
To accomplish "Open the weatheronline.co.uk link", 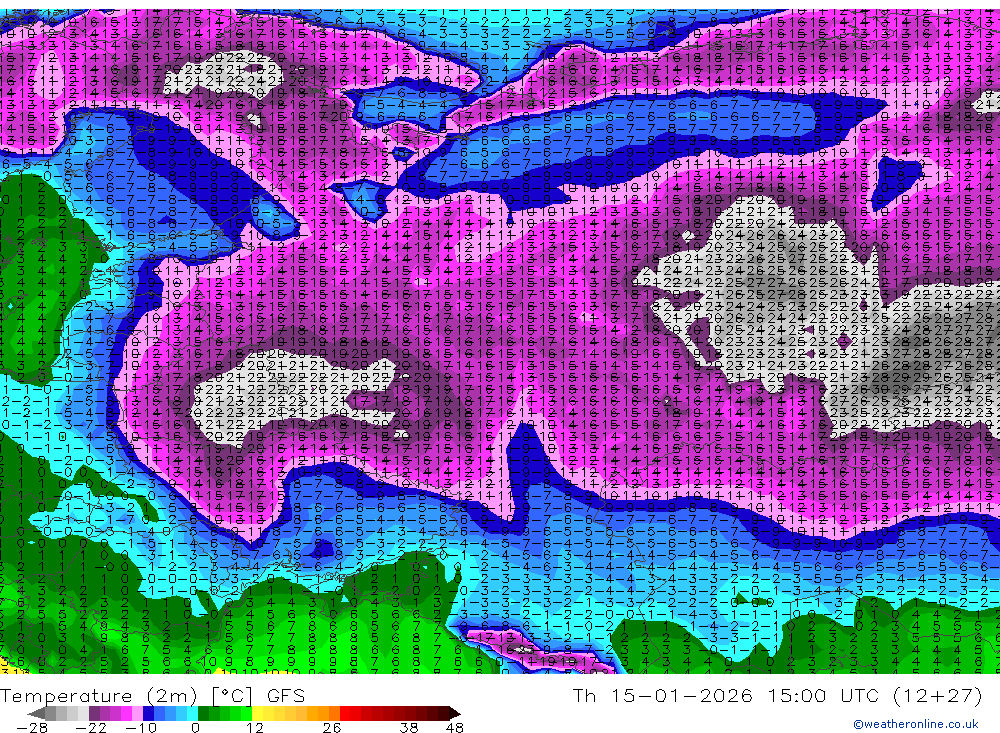I will click(x=916, y=724).
